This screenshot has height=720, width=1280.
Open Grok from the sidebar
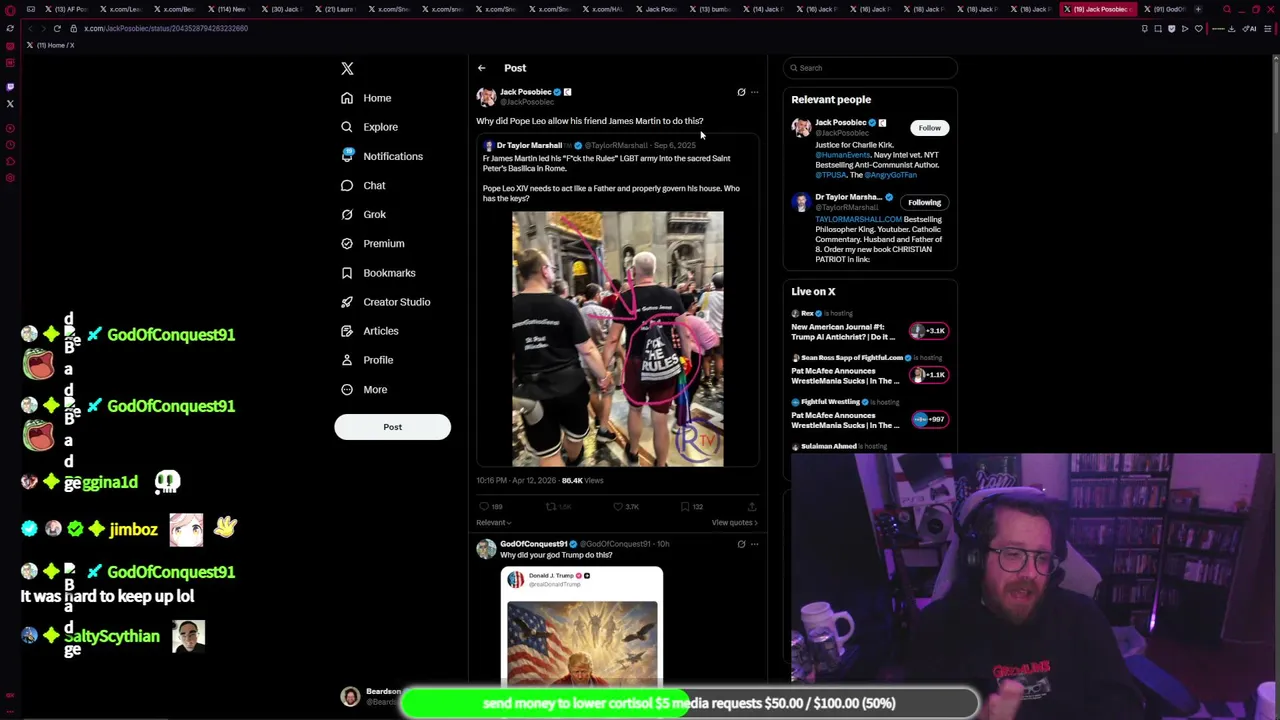pos(363,214)
